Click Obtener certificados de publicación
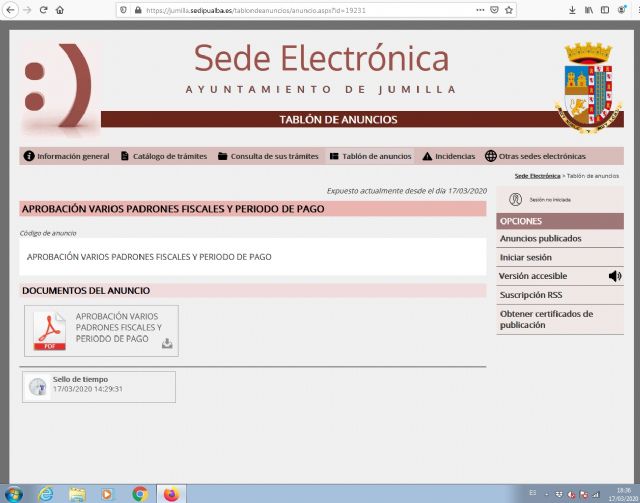 tap(546, 319)
